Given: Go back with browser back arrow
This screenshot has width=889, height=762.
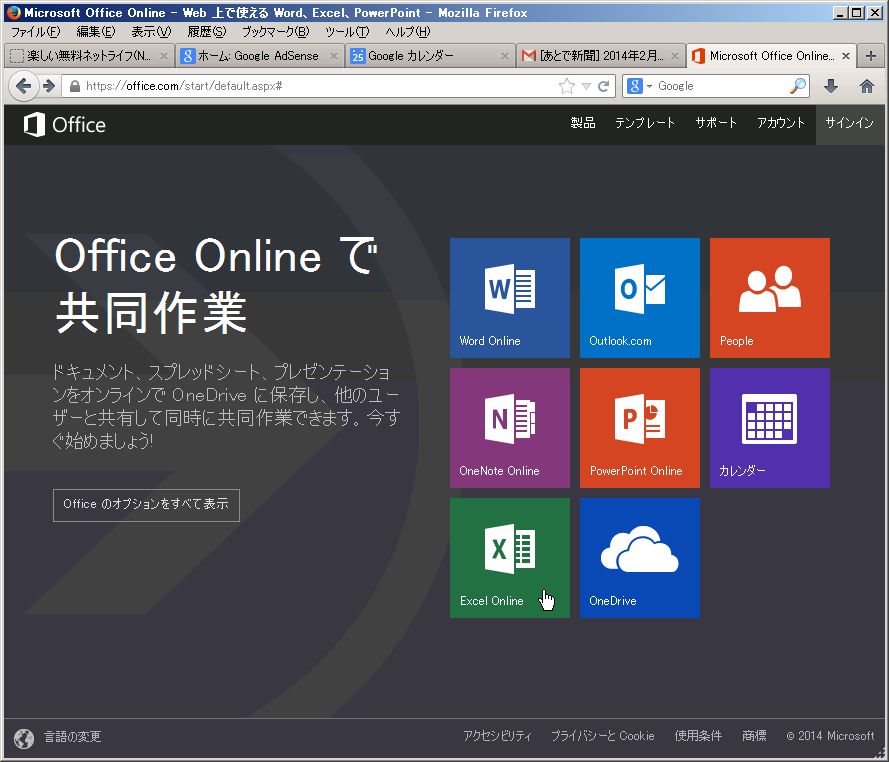Looking at the screenshot, I should 23,86.
